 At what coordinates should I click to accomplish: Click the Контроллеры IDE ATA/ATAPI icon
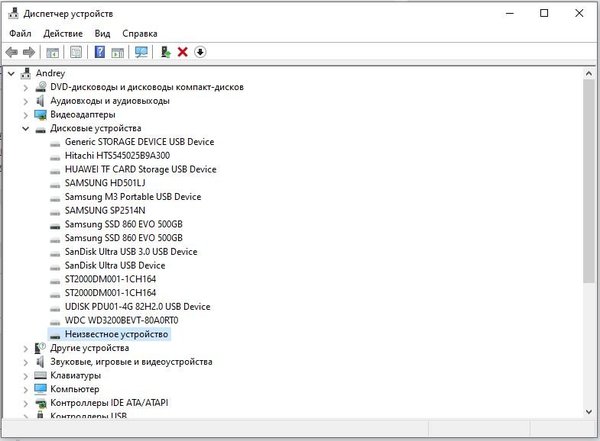40,403
